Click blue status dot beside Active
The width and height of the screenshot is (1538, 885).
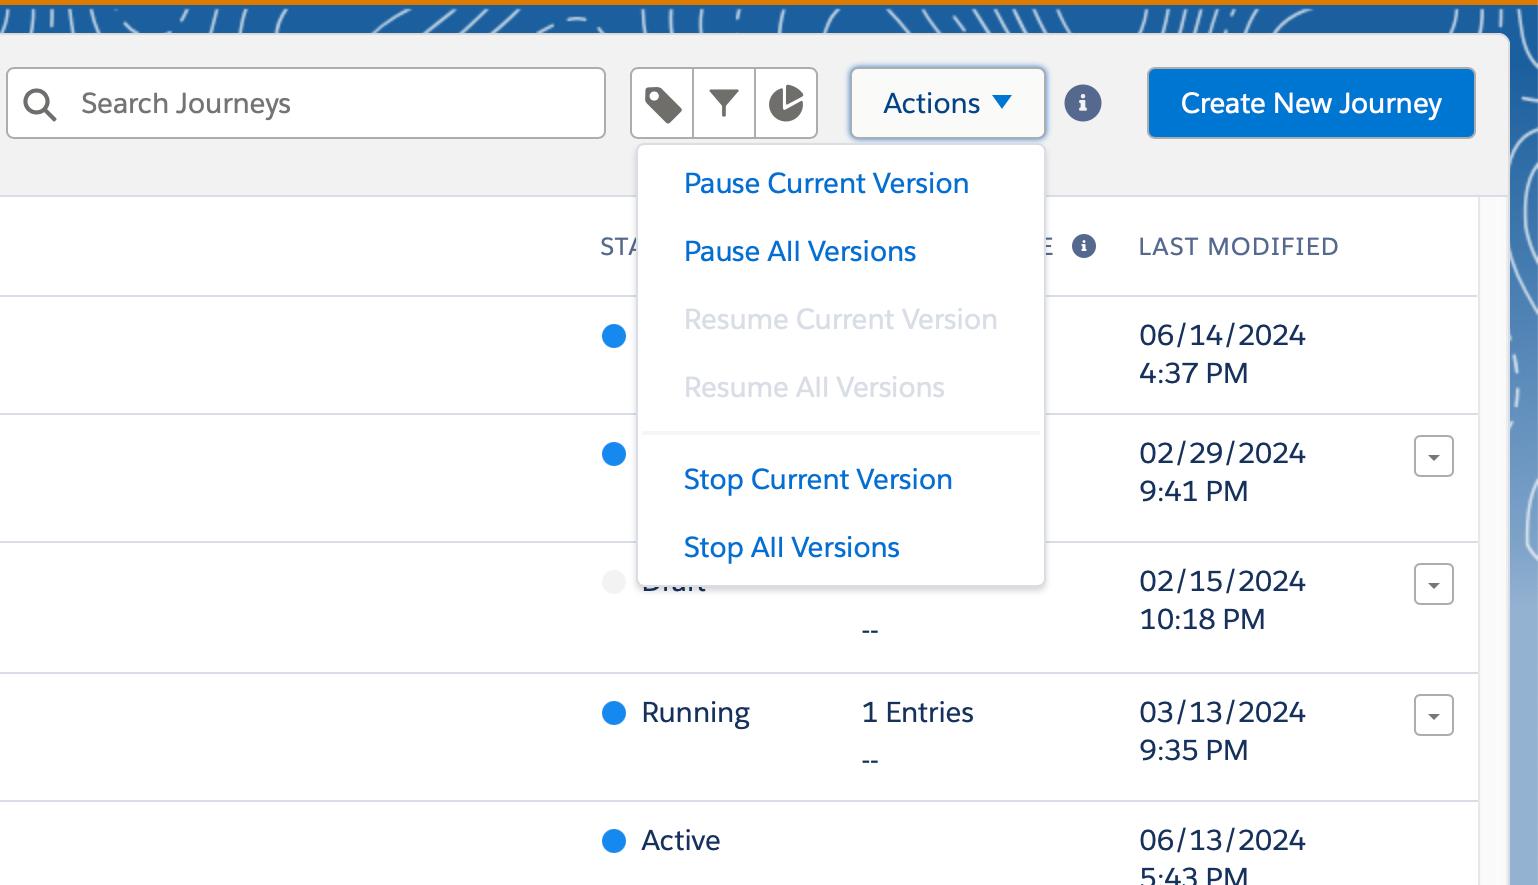(x=614, y=841)
